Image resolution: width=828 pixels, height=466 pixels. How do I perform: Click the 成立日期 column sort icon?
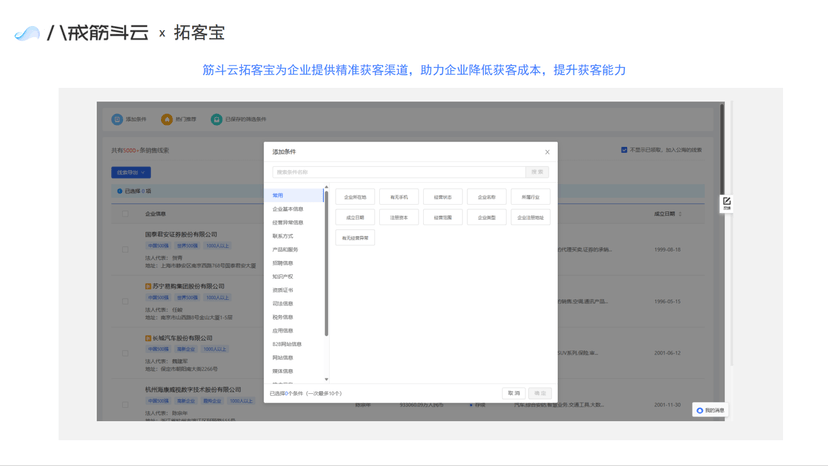(680, 214)
